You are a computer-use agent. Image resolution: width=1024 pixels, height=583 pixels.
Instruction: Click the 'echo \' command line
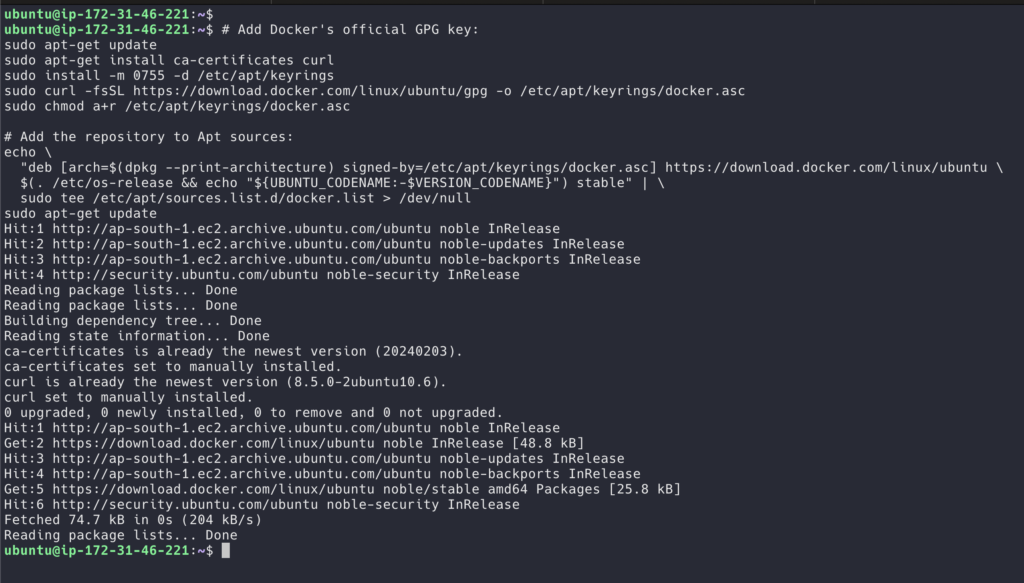tap(28, 152)
